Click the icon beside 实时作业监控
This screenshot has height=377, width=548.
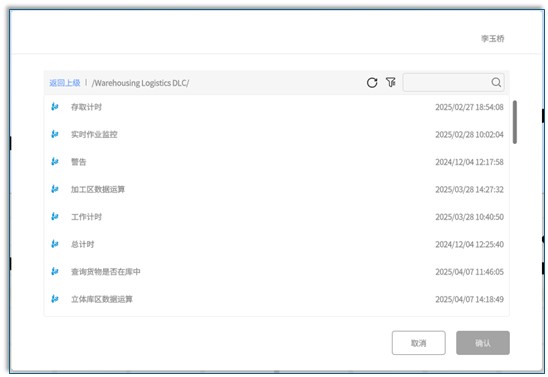click(x=55, y=134)
